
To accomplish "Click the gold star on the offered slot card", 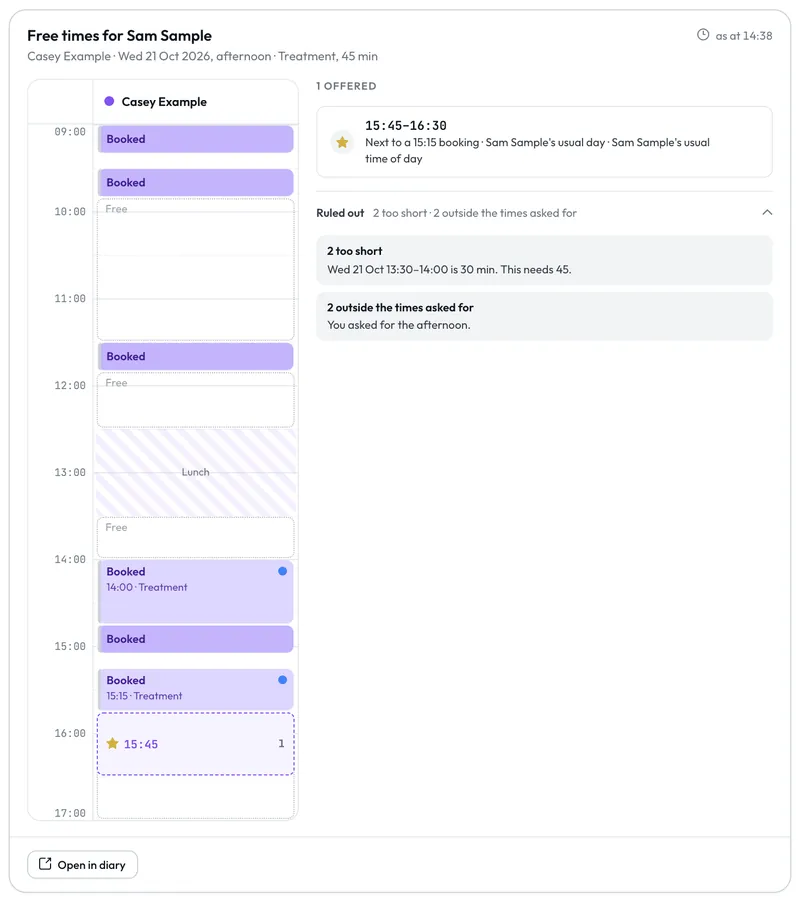I will pyautogui.click(x=342, y=142).
